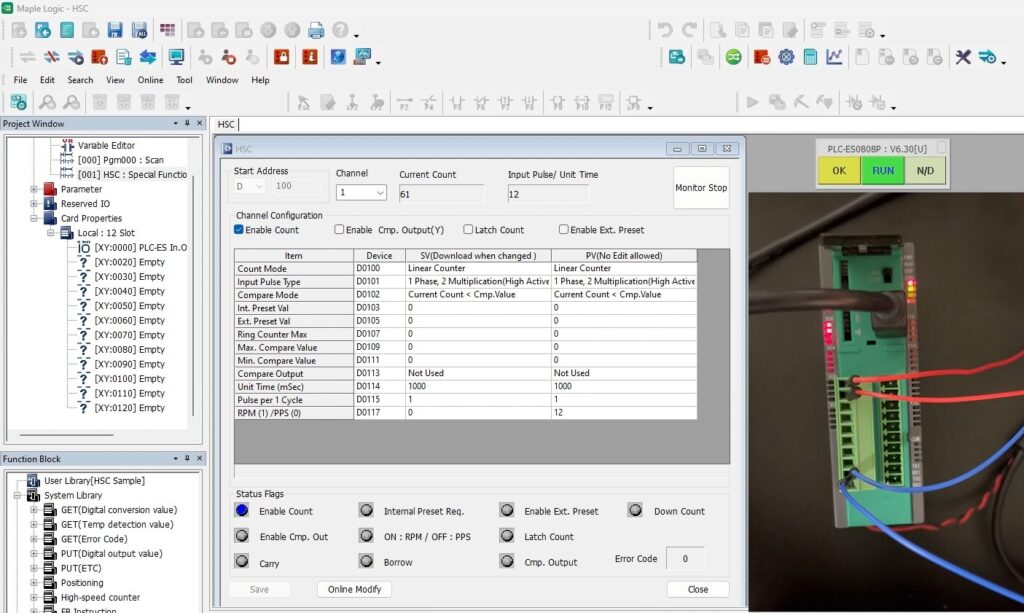Collapse the Local : 12 Slot node
The height and width of the screenshot is (613, 1024).
(x=50, y=233)
